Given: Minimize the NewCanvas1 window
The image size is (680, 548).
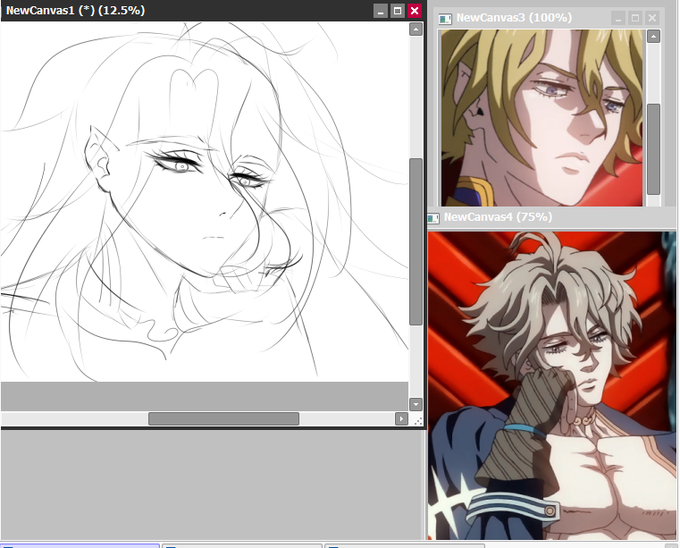Looking at the screenshot, I should [x=380, y=11].
